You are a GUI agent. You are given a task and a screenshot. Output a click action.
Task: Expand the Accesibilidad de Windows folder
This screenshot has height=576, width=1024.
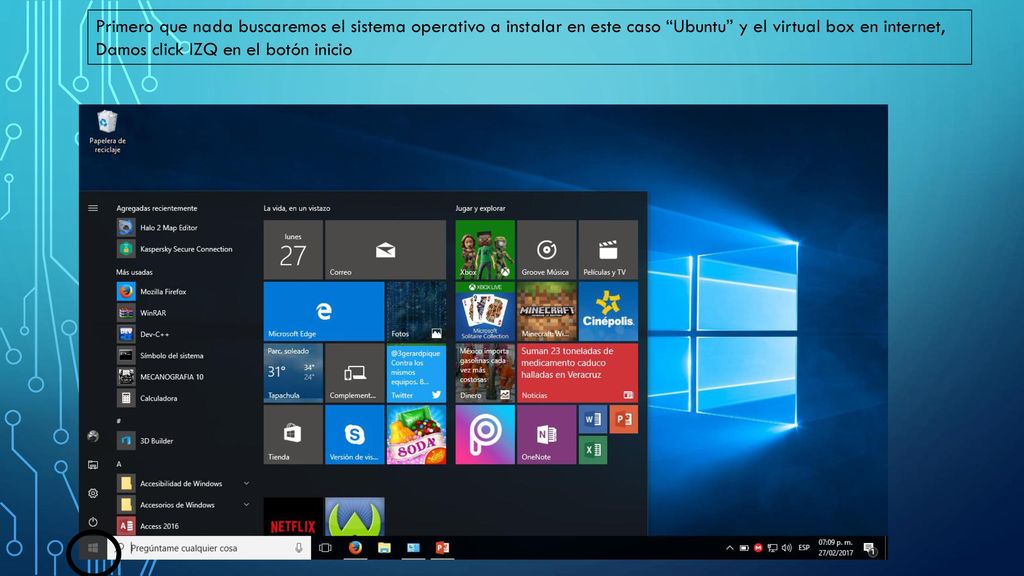click(246, 483)
